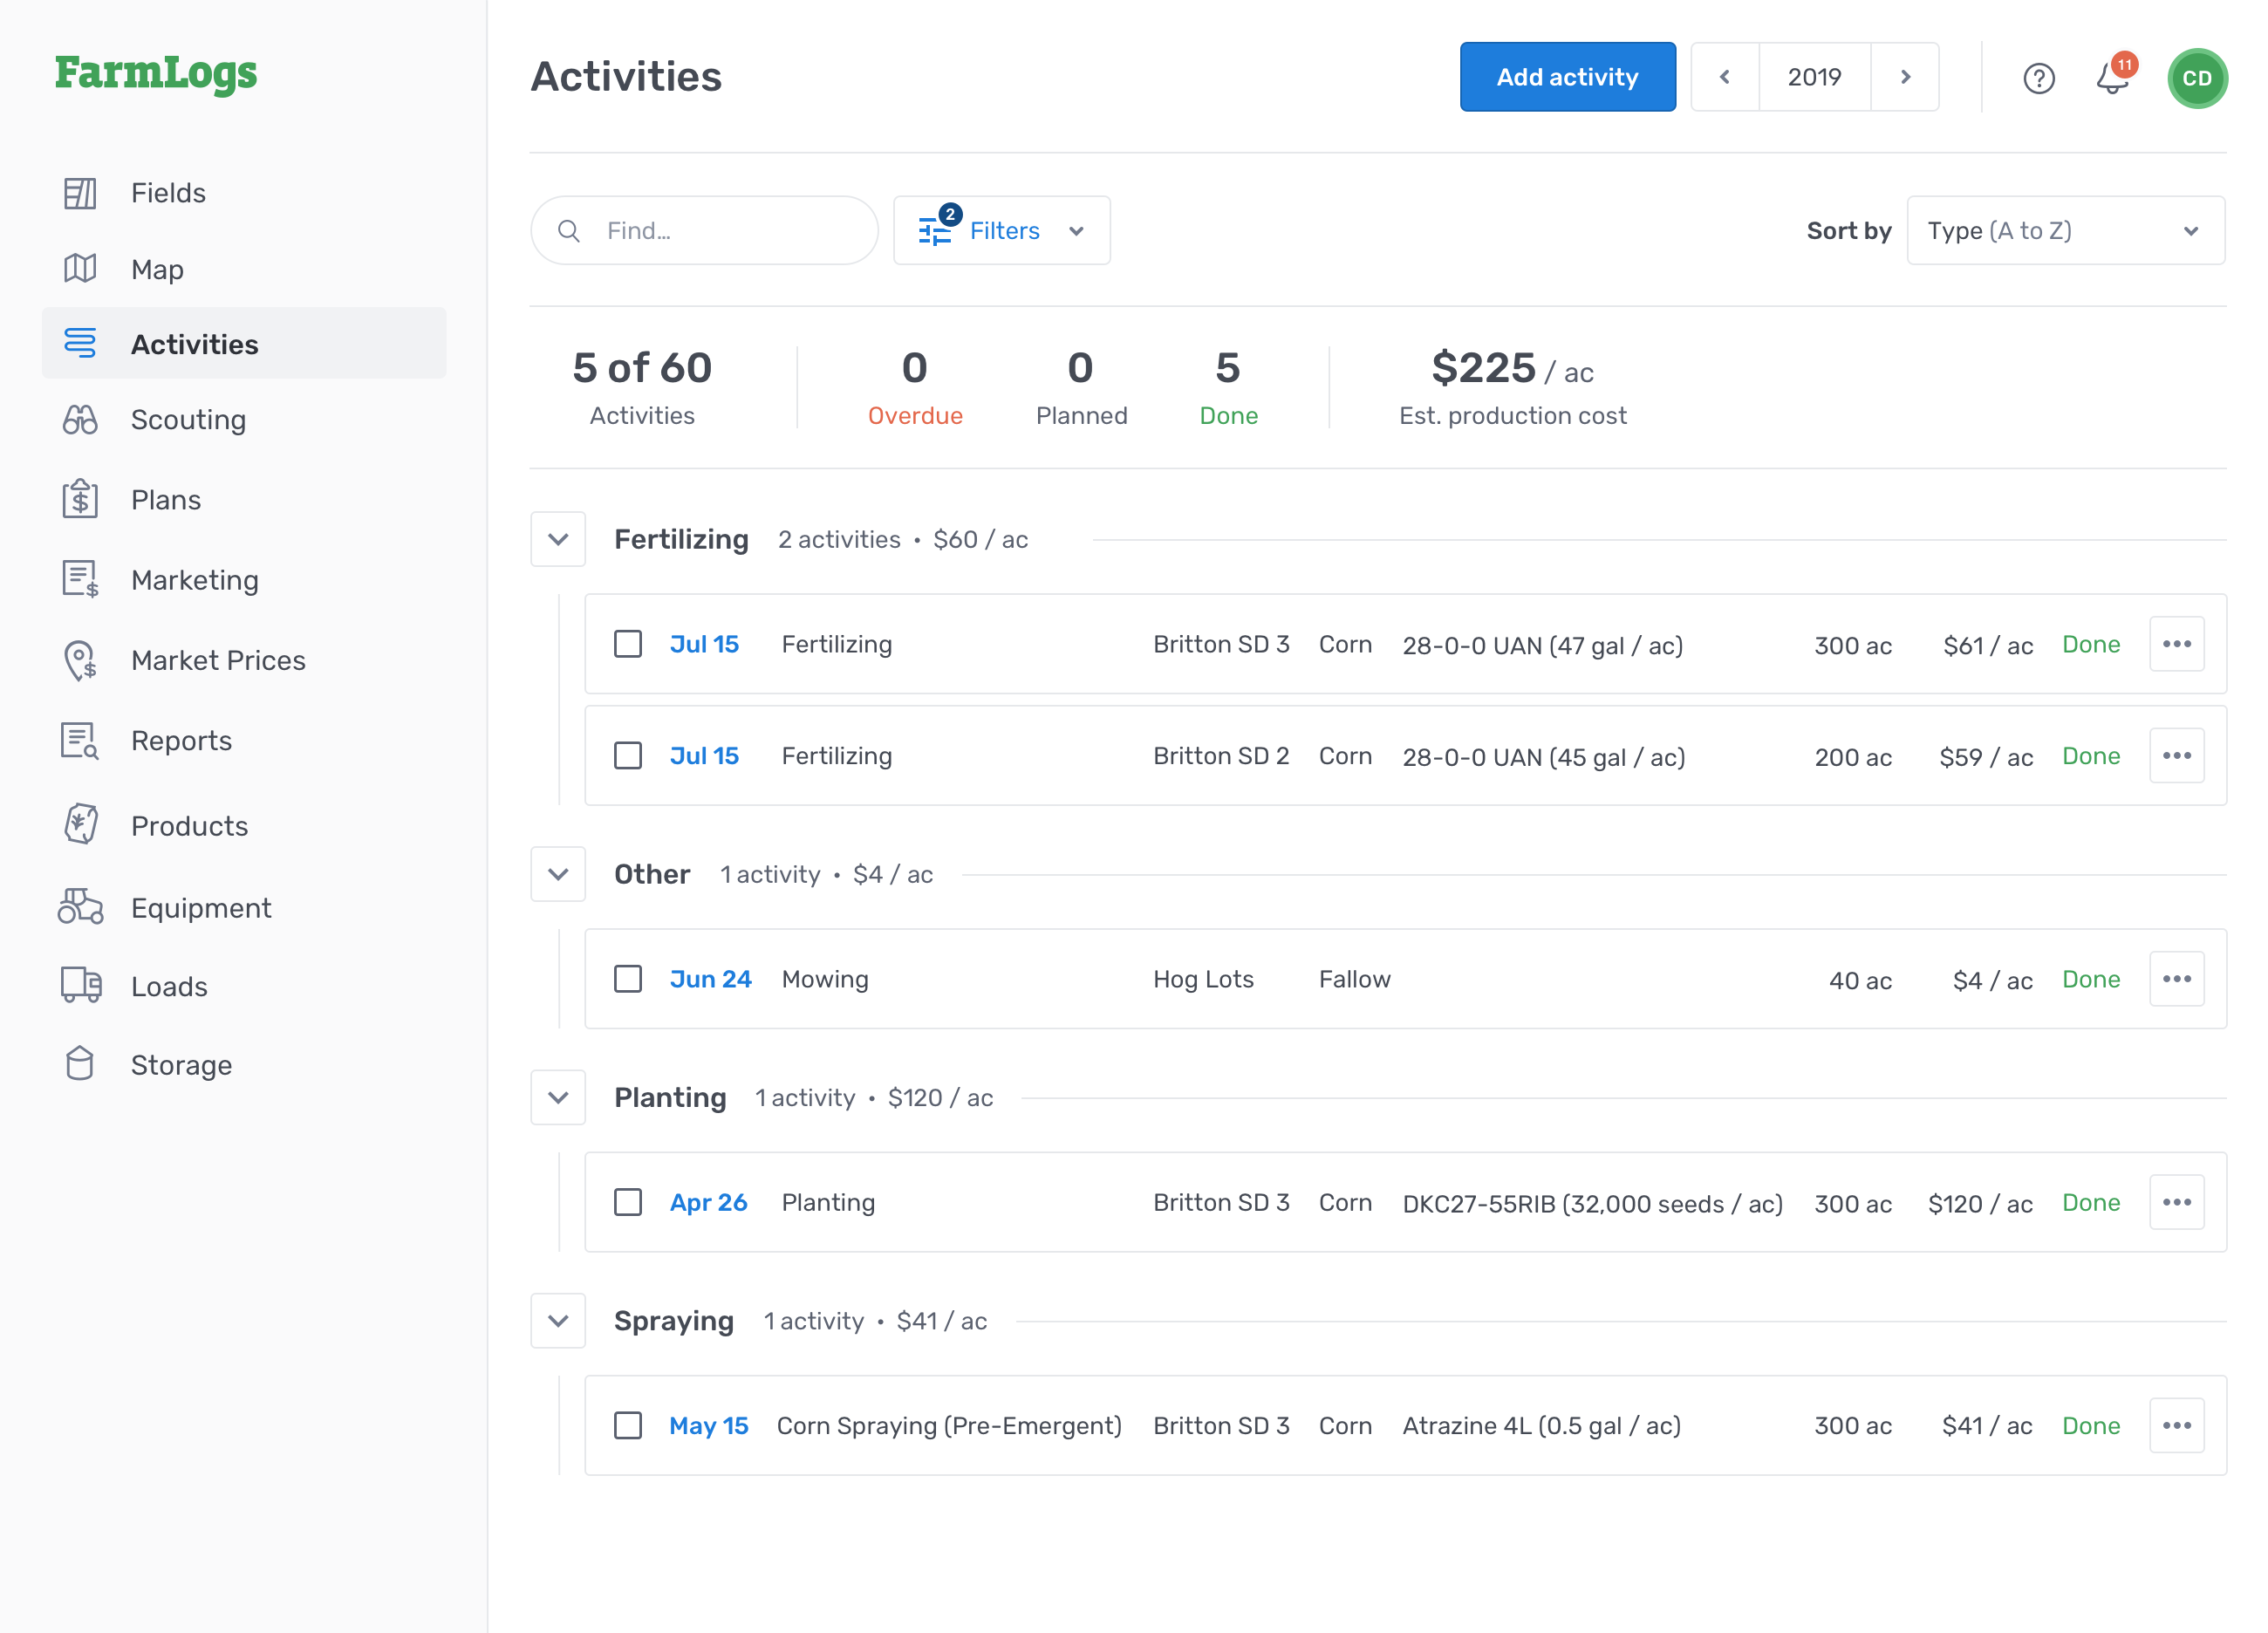Click the '5 of 60' Activities summary
The height and width of the screenshot is (1633, 2268).
pos(642,388)
